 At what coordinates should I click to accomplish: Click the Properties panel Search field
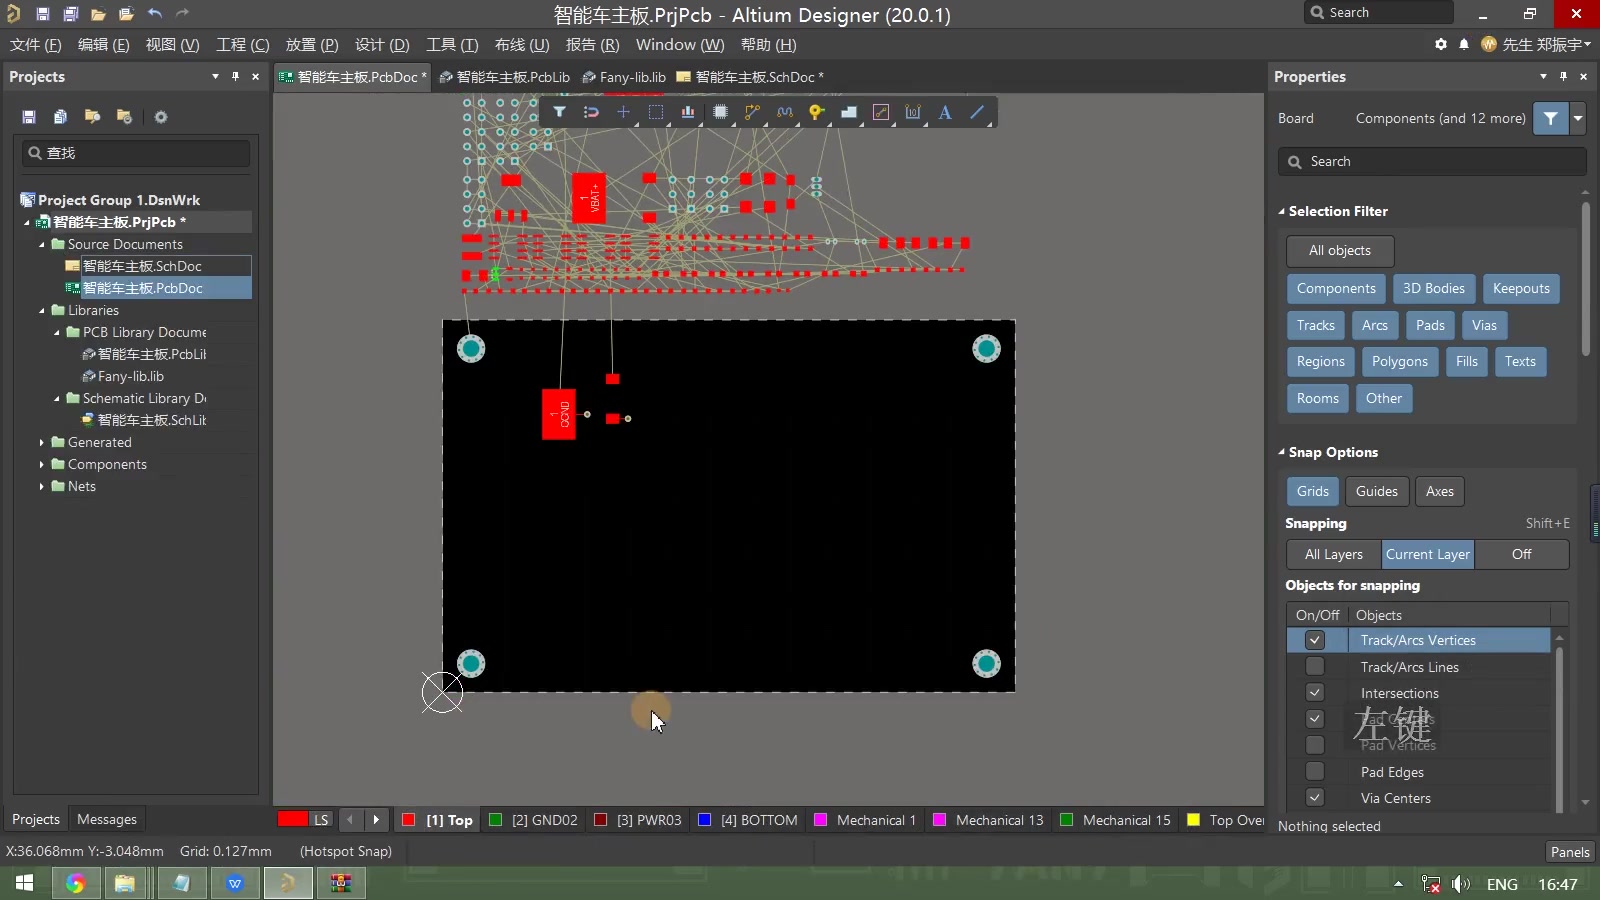tap(1432, 161)
